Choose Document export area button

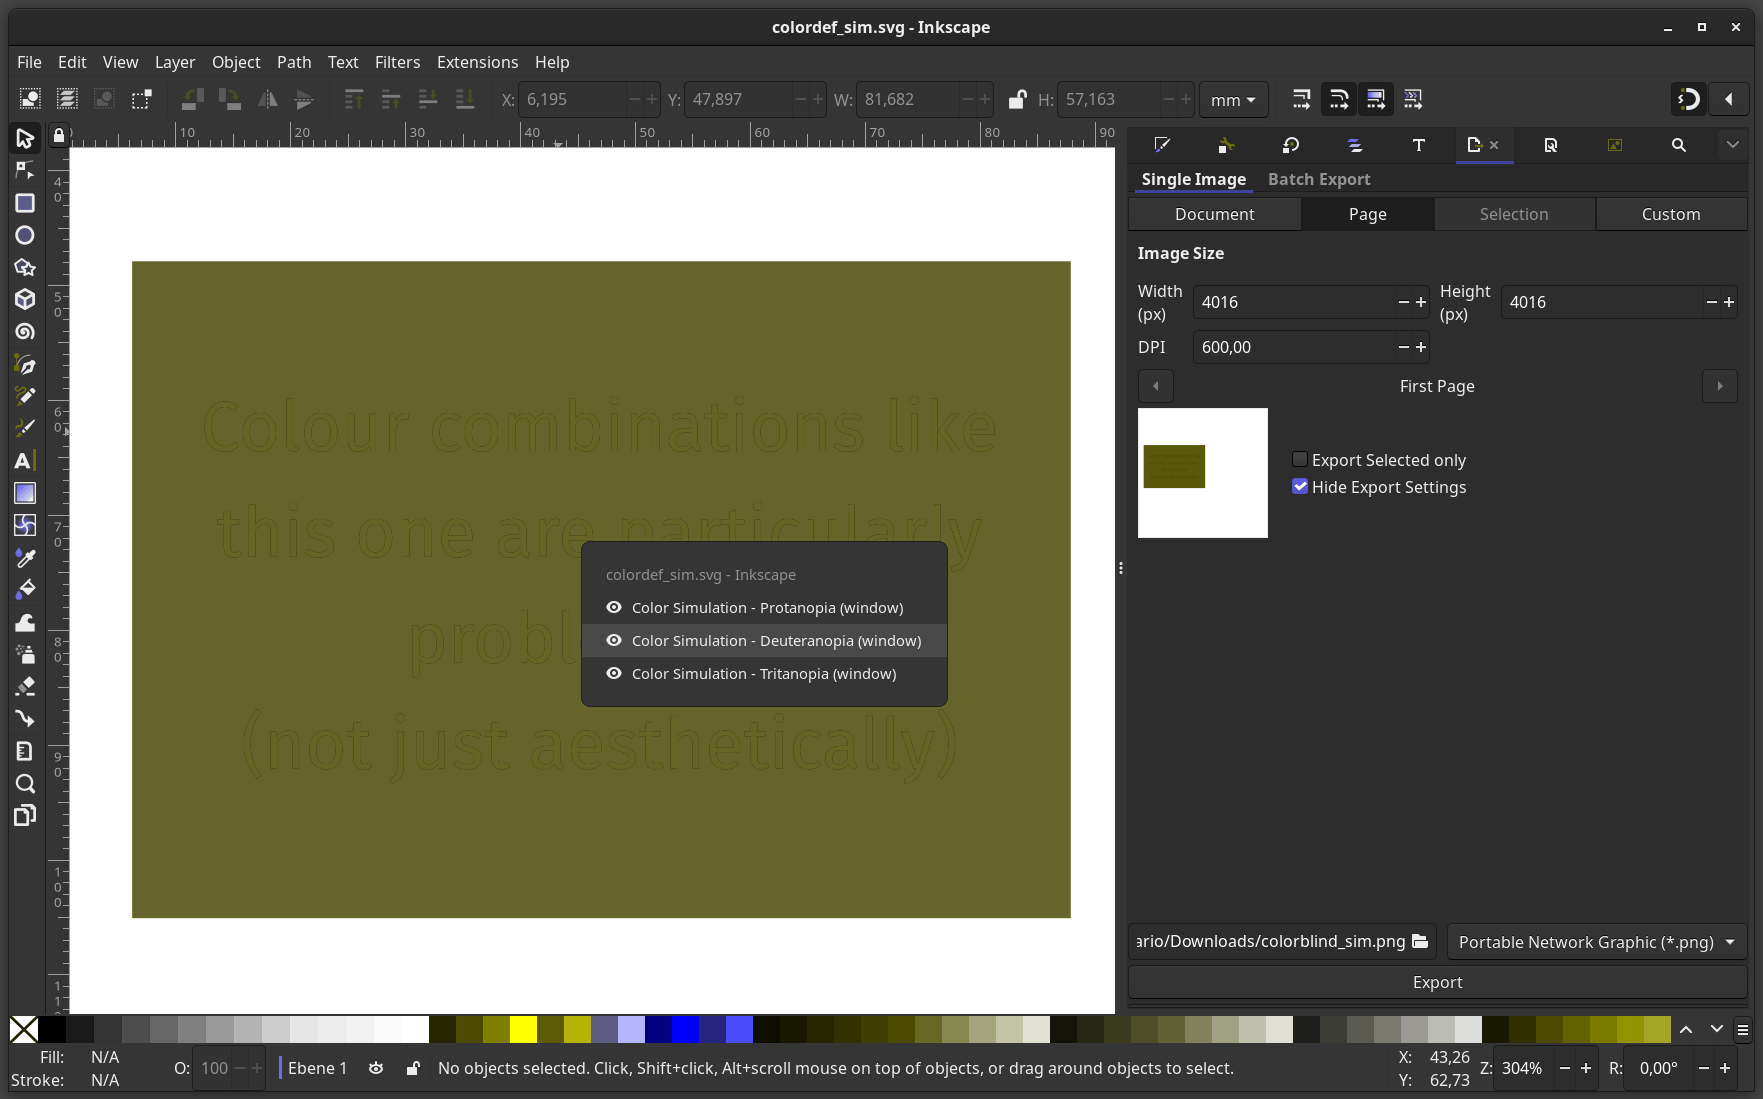tap(1214, 214)
